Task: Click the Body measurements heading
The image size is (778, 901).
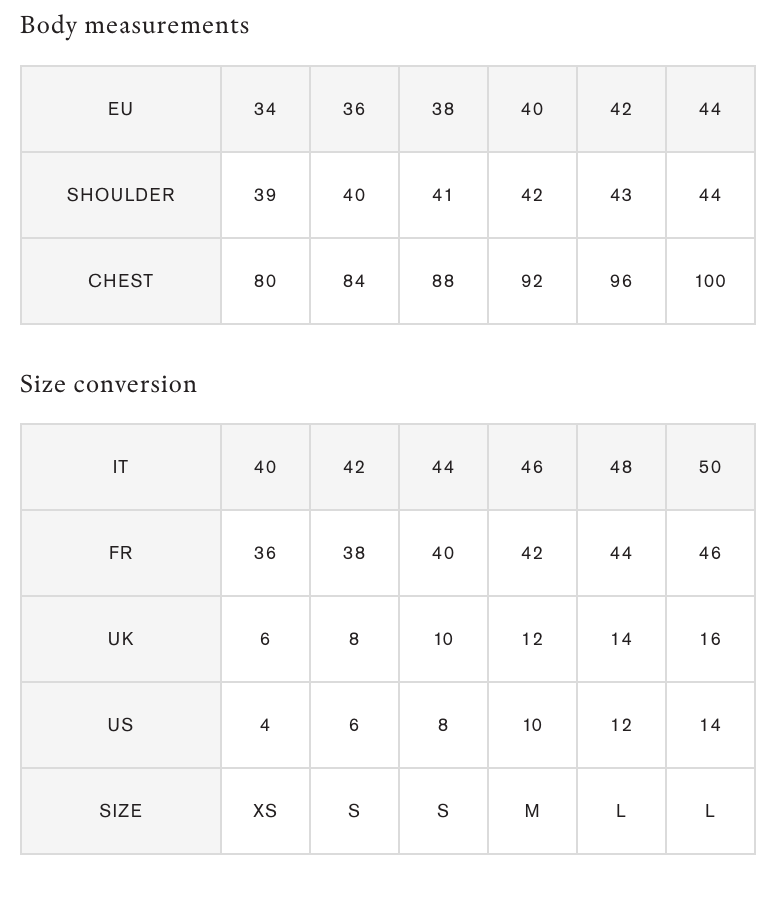Action: (135, 25)
